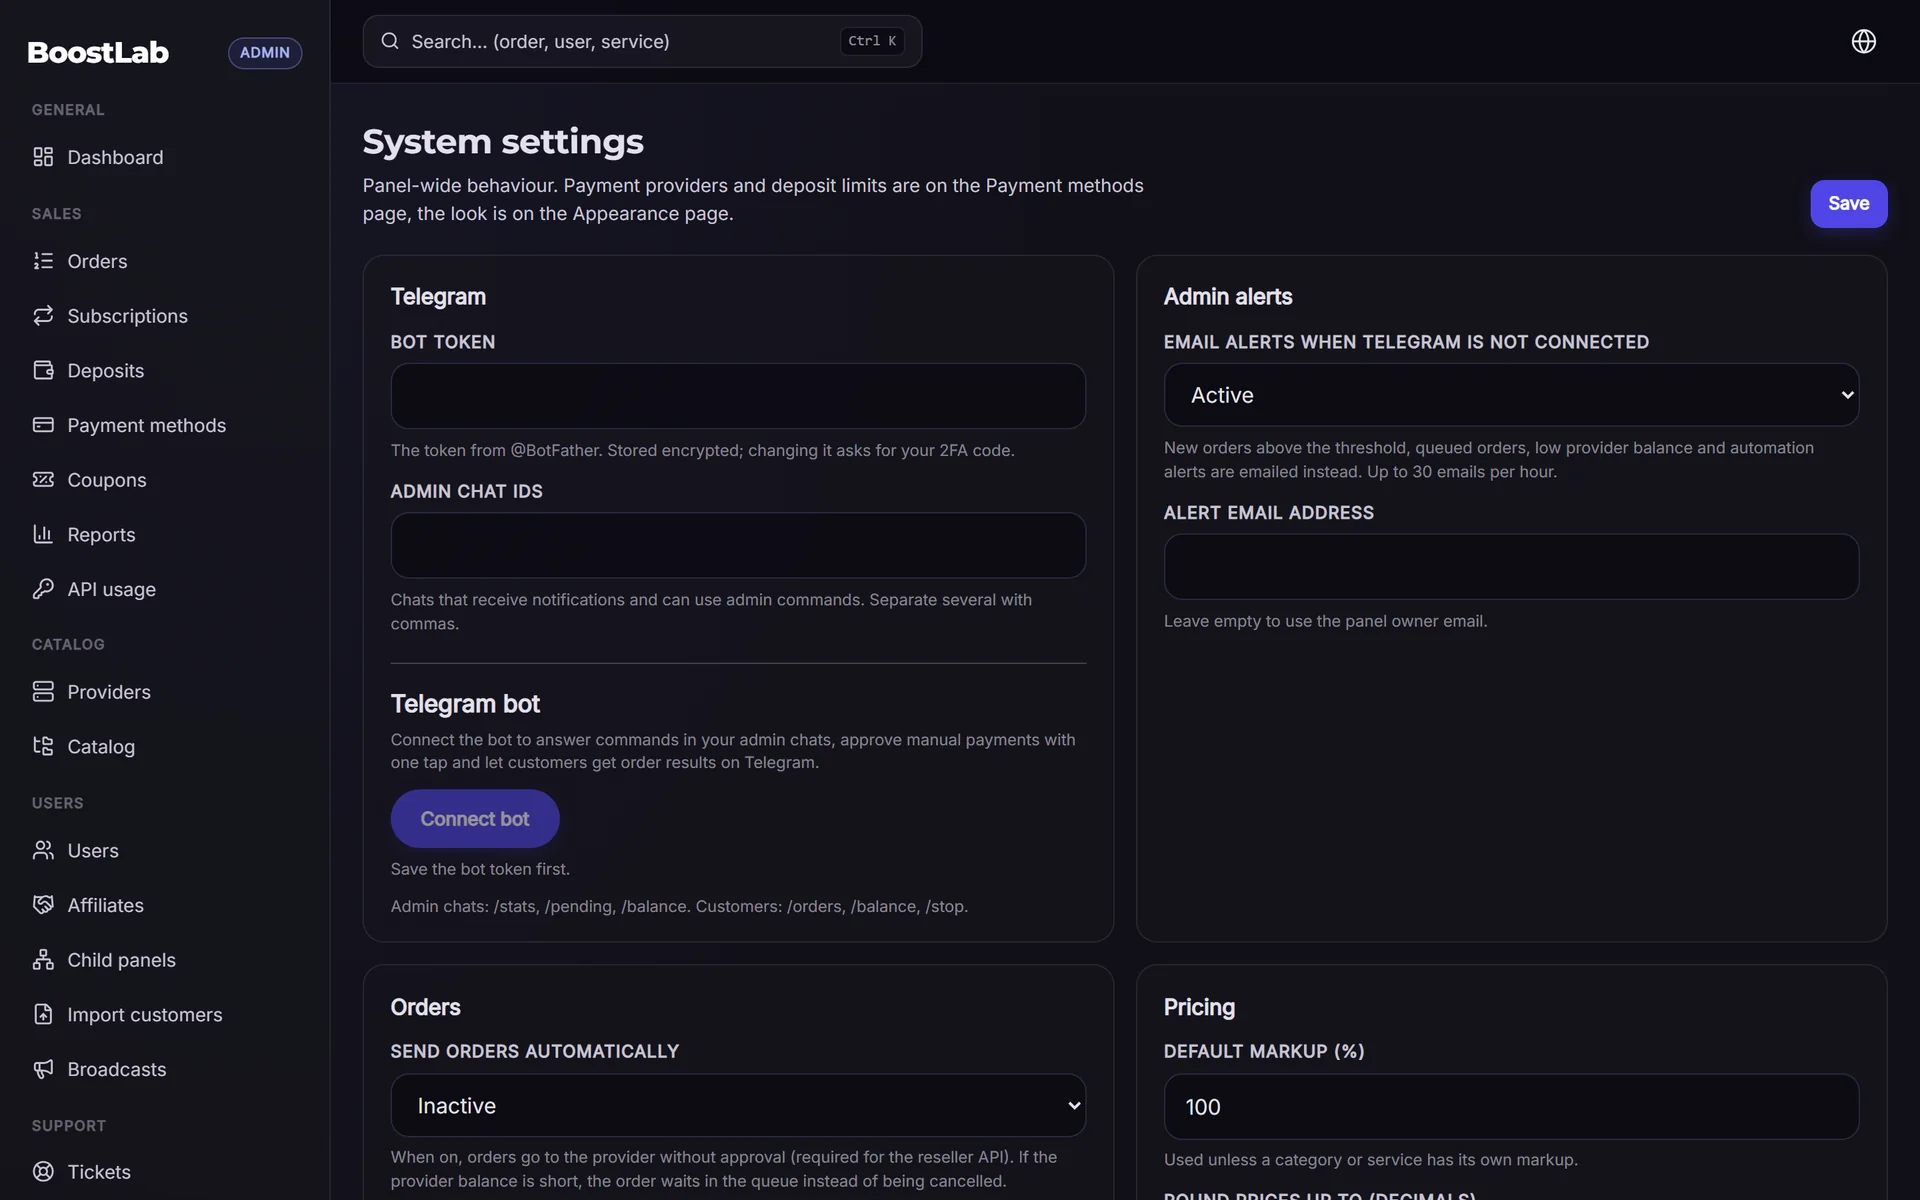
Task: Click the Catalog tree icon
Action: (43, 746)
